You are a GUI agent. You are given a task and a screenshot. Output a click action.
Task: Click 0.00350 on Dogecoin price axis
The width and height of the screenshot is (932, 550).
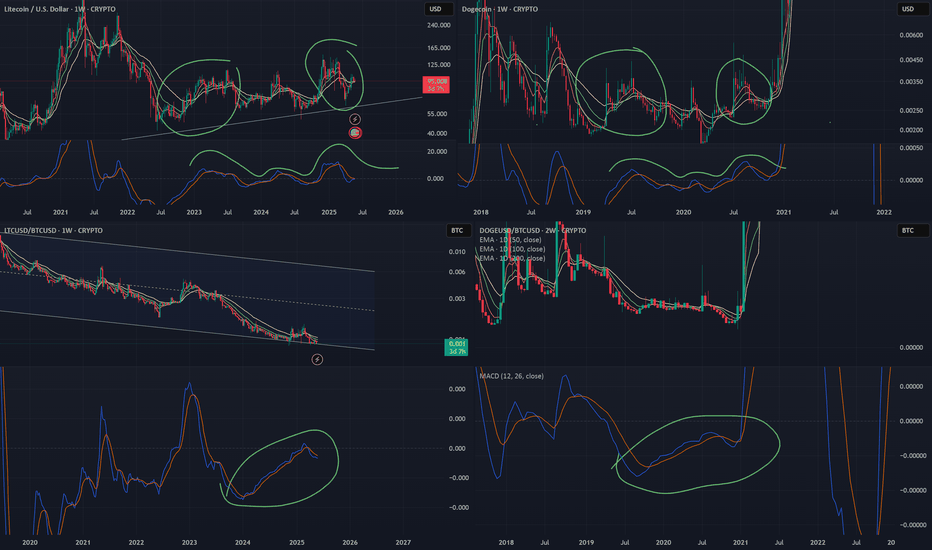click(911, 82)
